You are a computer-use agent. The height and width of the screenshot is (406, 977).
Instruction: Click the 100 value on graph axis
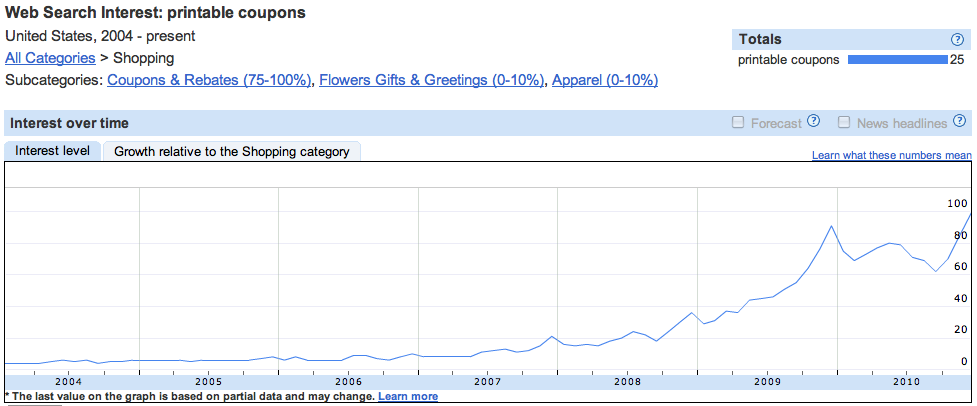tap(957, 204)
